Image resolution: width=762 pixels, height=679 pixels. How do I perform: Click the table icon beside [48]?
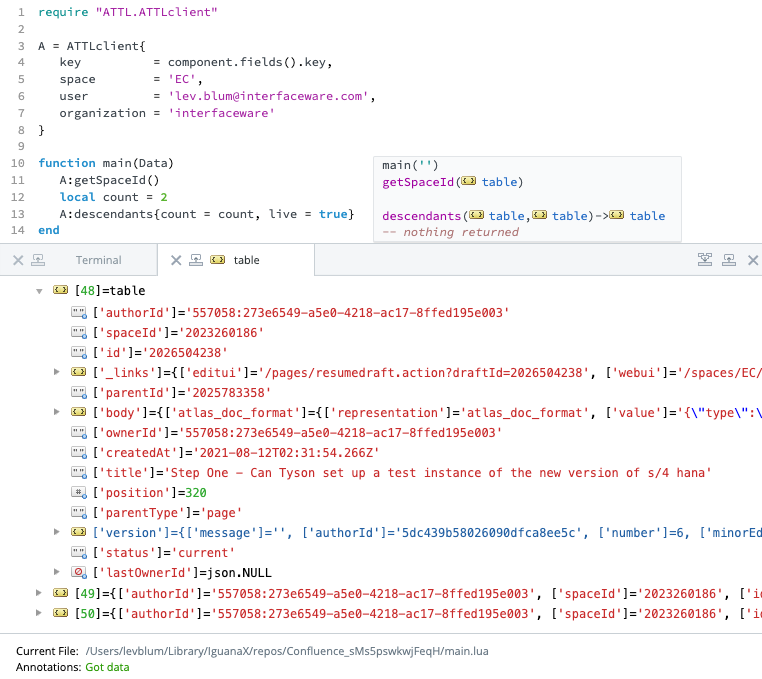point(60,291)
